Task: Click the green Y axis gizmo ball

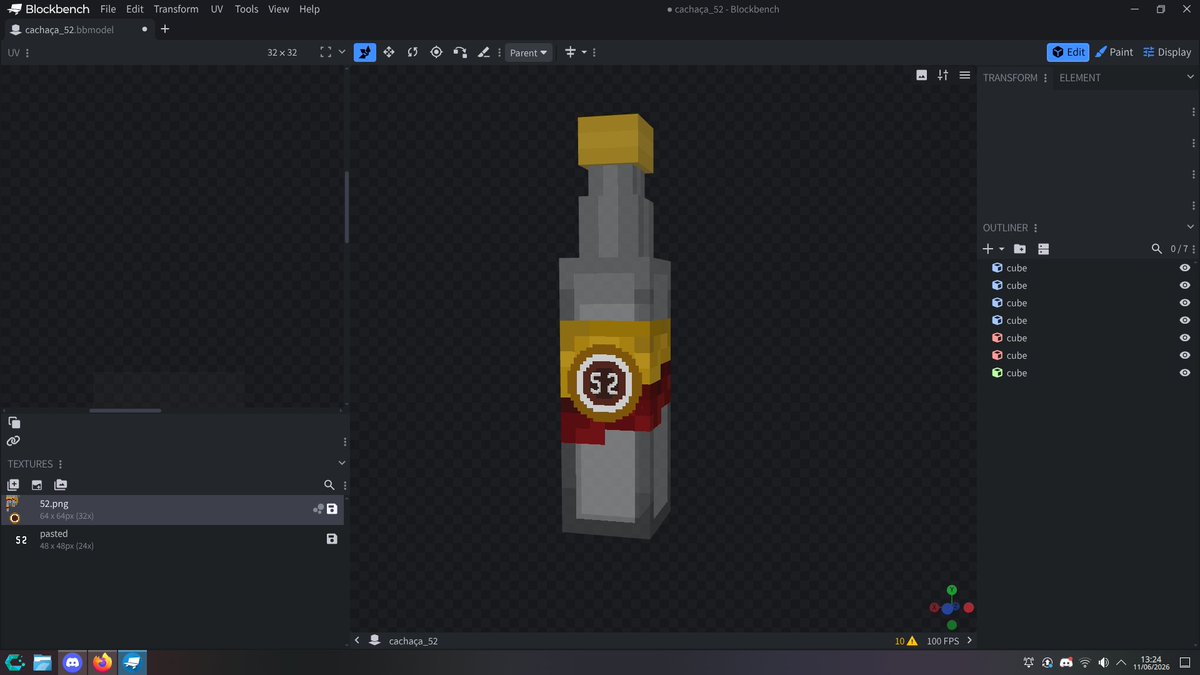Action: 952,590
